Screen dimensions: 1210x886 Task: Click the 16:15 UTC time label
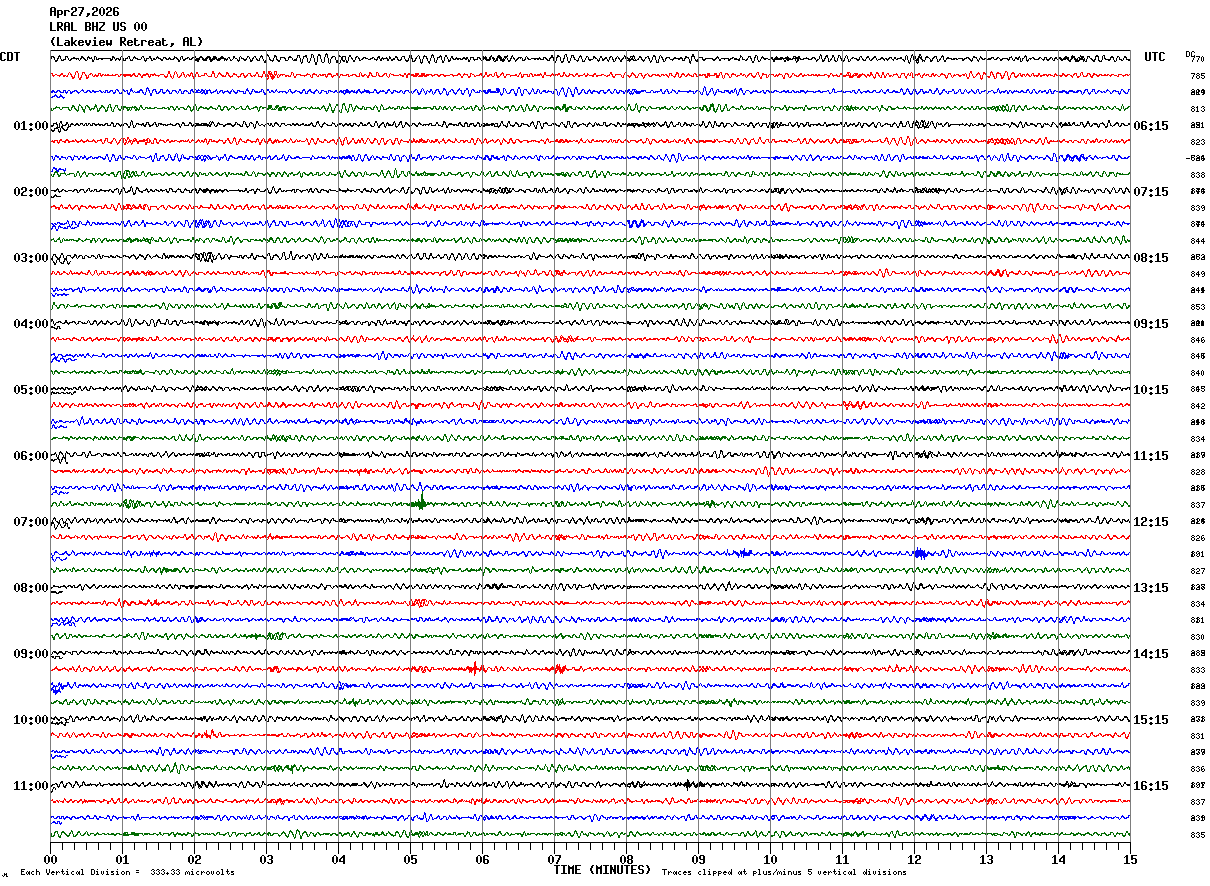coord(1151,786)
